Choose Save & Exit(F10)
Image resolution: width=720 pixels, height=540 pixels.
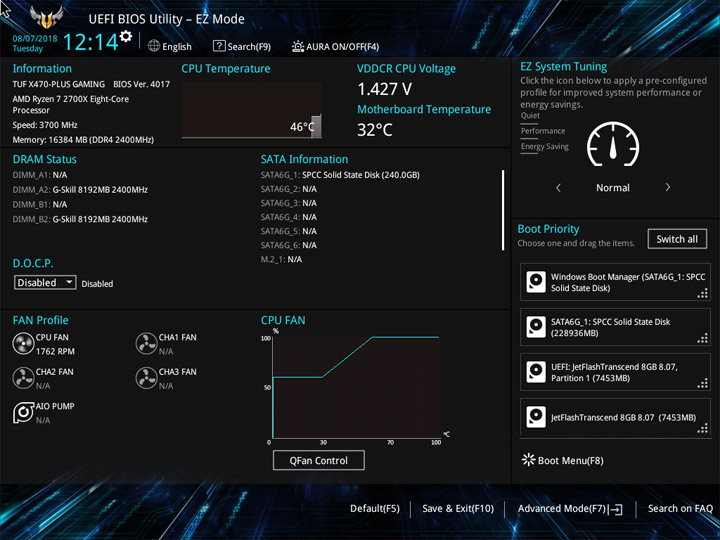[x=458, y=509]
